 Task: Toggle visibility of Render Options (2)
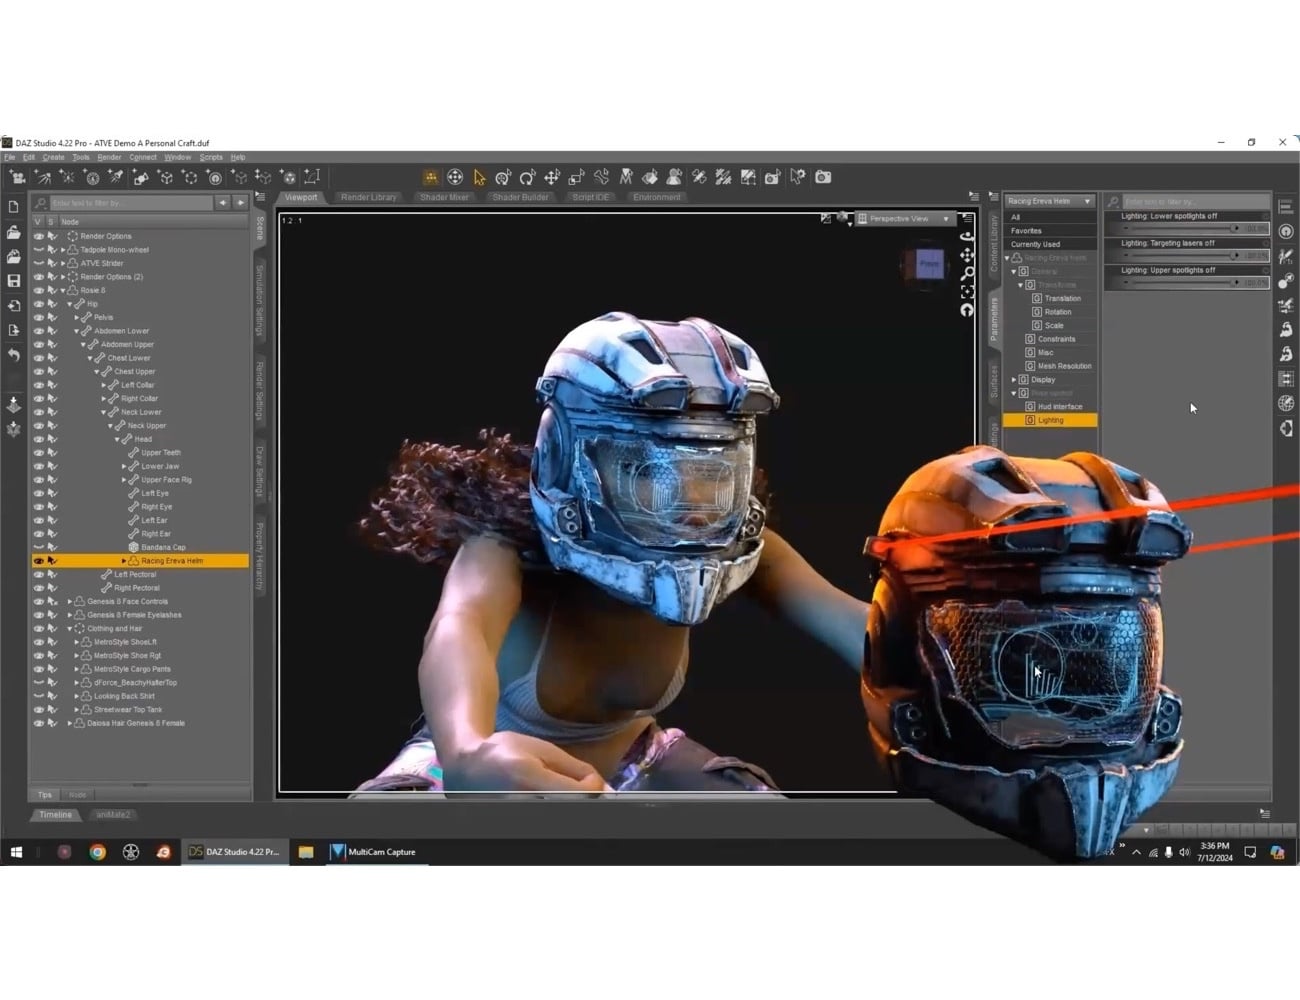[x=39, y=277]
